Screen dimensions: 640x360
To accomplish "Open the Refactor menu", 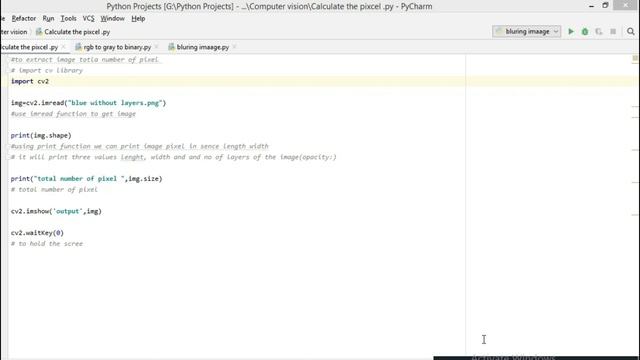I will pos(24,18).
